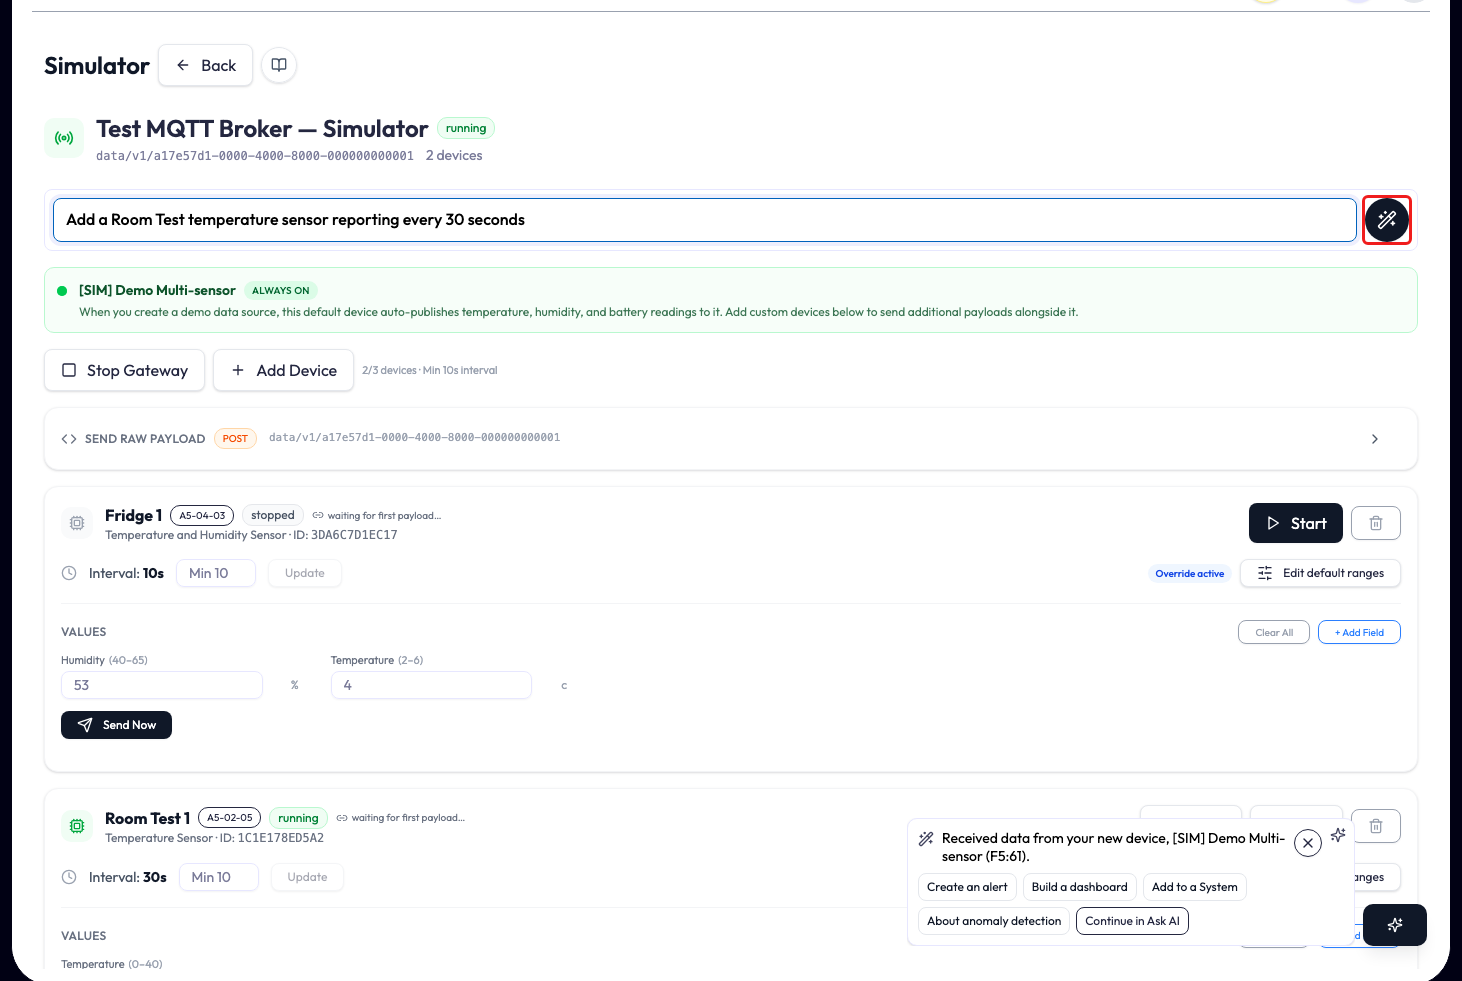Click into the AI prompt text box
Screen dimensions: 1462x981
point(705,220)
